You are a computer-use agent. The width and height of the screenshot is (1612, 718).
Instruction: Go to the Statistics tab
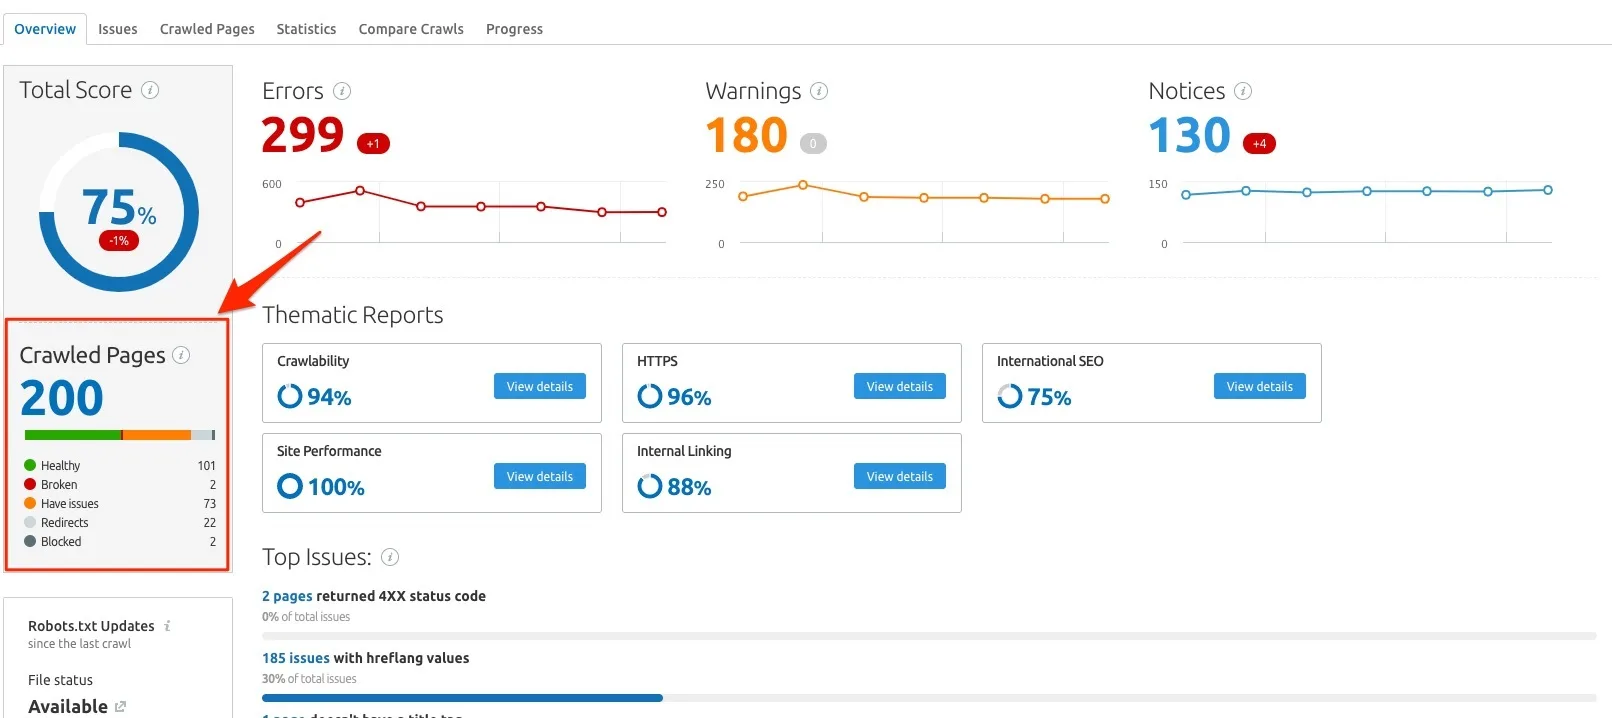(x=306, y=29)
